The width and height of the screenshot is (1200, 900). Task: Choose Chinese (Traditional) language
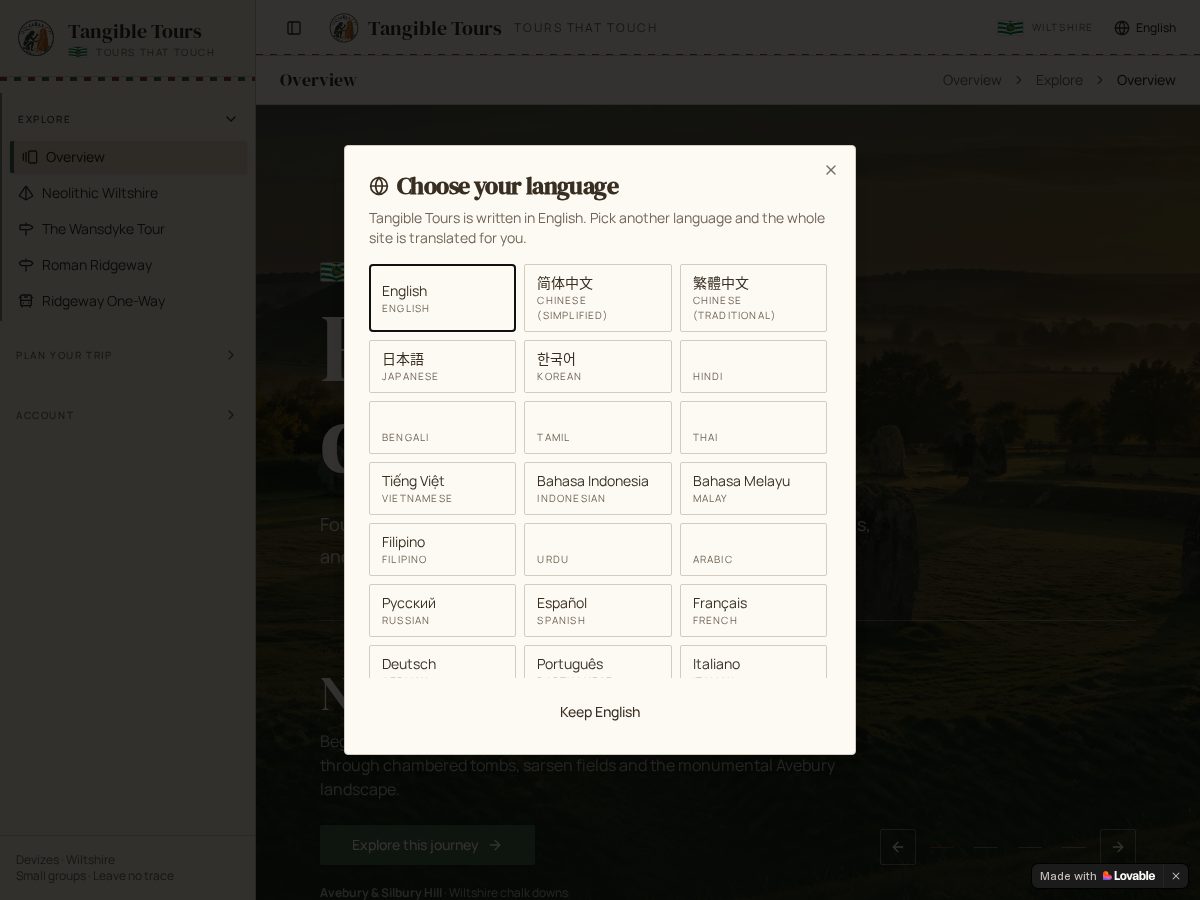(753, 298)
